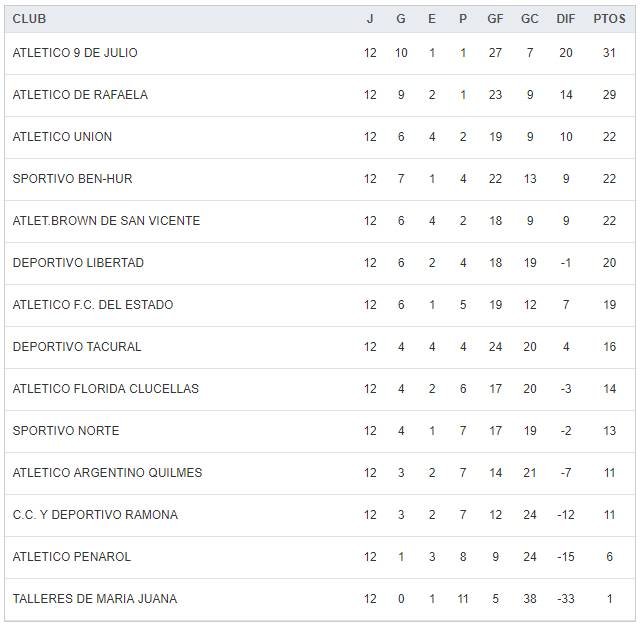640x626 pixels.
Task: Open the ATLETICO 9 DE JULIO club
Action: (x=75, y=53)
